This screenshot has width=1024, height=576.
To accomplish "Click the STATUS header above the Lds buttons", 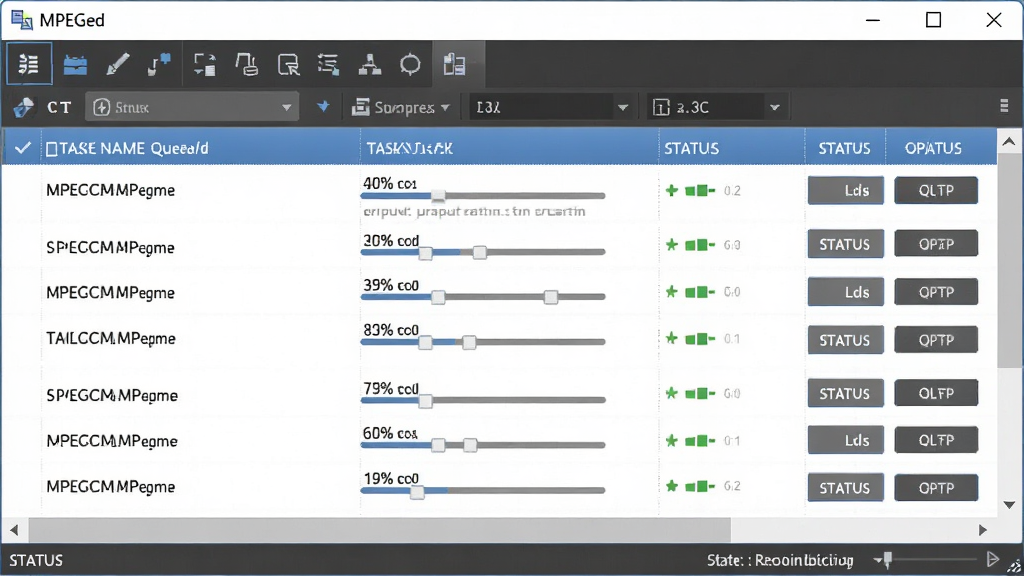I will coord(844,149).
